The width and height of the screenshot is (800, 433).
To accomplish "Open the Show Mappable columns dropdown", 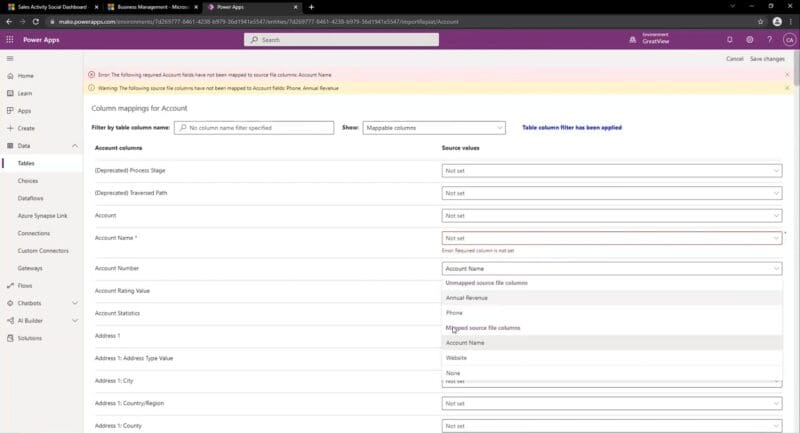I will (434, 128).
